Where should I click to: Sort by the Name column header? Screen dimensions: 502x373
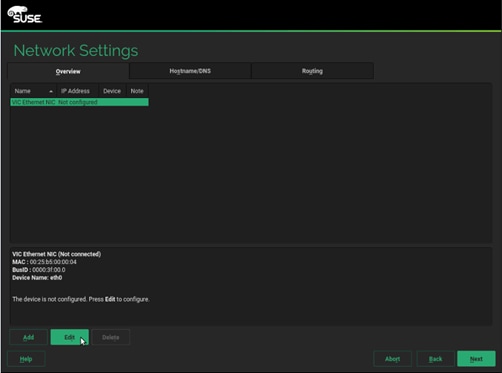pyautogui.click(x=34, y=91)
